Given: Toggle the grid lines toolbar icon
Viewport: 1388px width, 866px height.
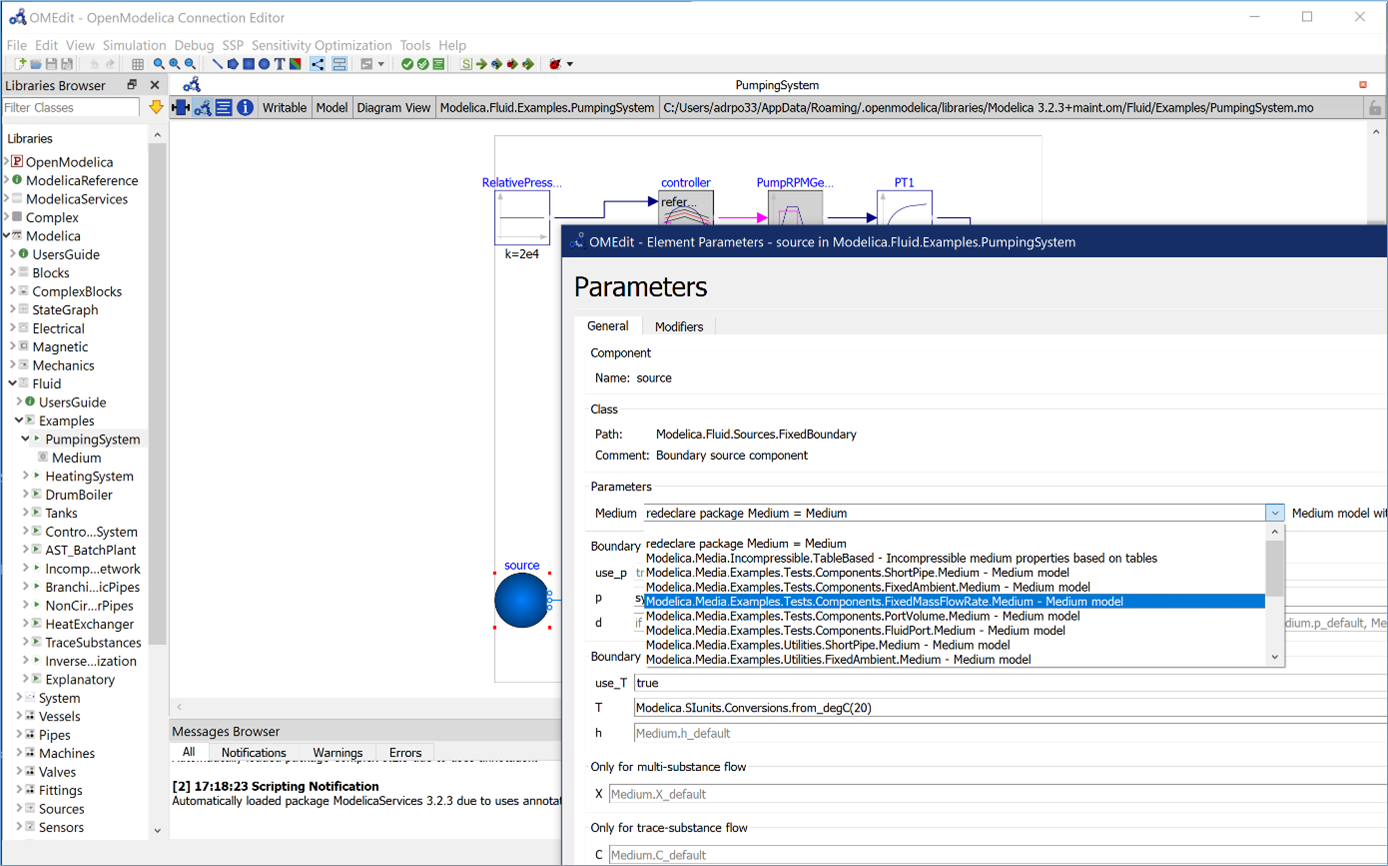Looking at the screenshot, I should tap(138, 64).
